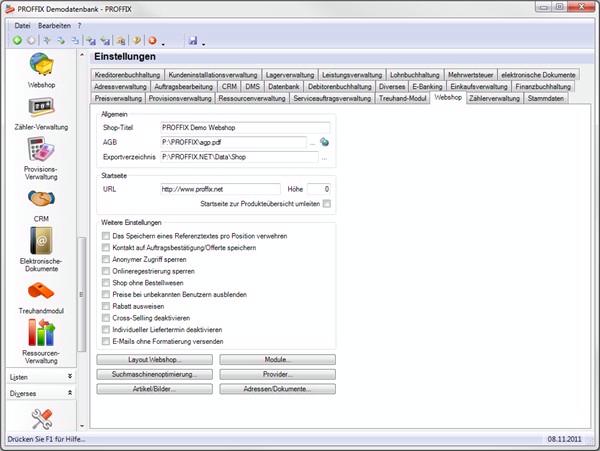Open the elektronische Dokumente tab
The width and height of the screenshot is (600, 451).
pos(538,75)
